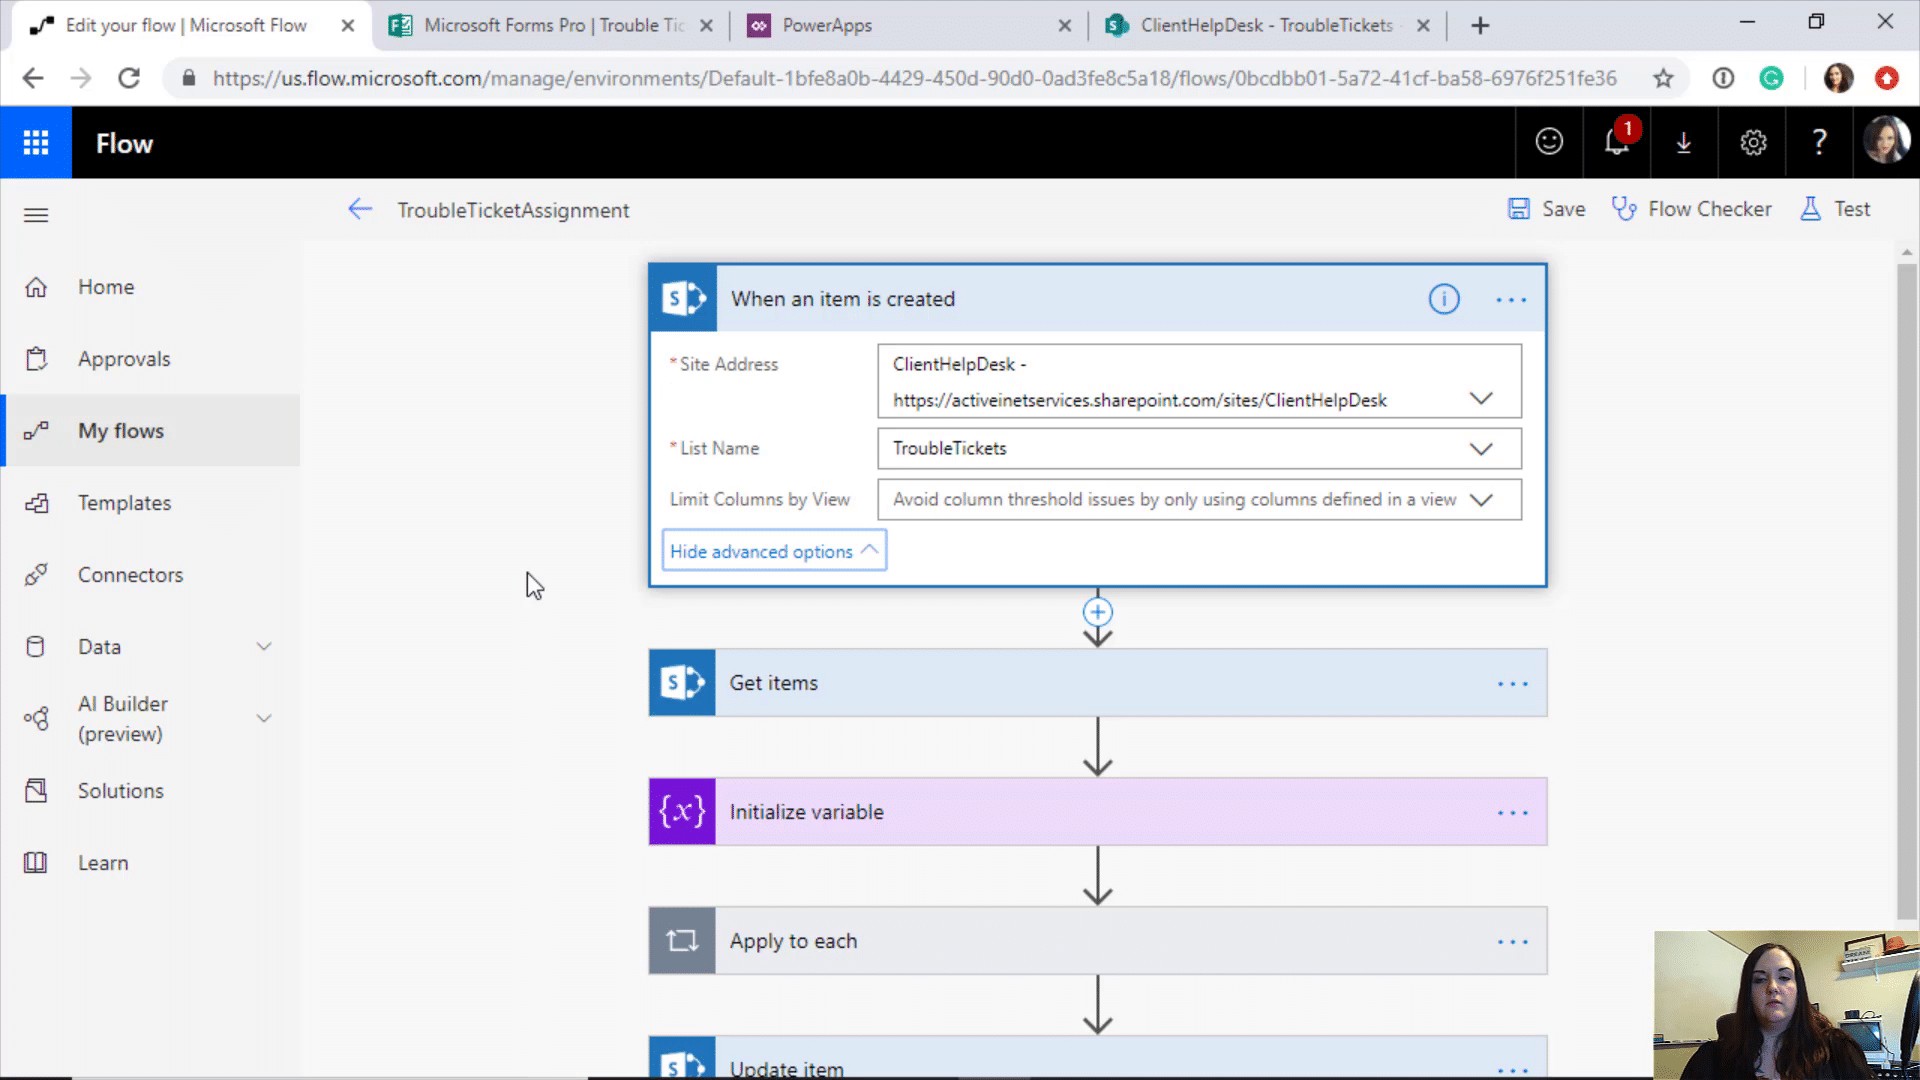Insert a new step with plus button
Viewport: 1920px width, 1080px height.
coord(1098,612)
